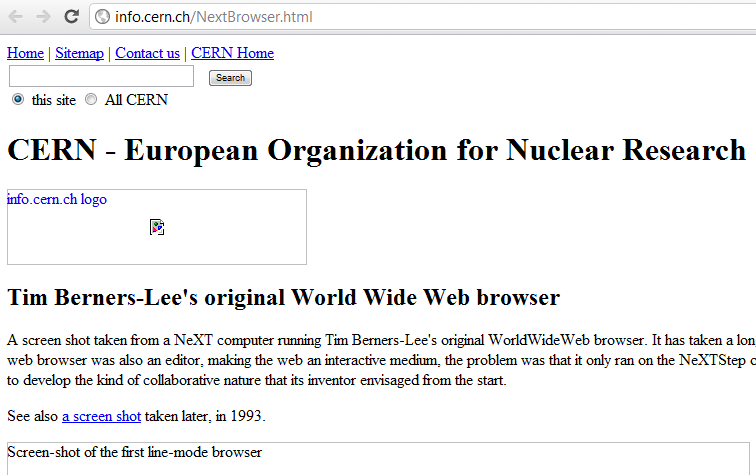Click the browser Forward arrow button

click(x=43, y=16)
